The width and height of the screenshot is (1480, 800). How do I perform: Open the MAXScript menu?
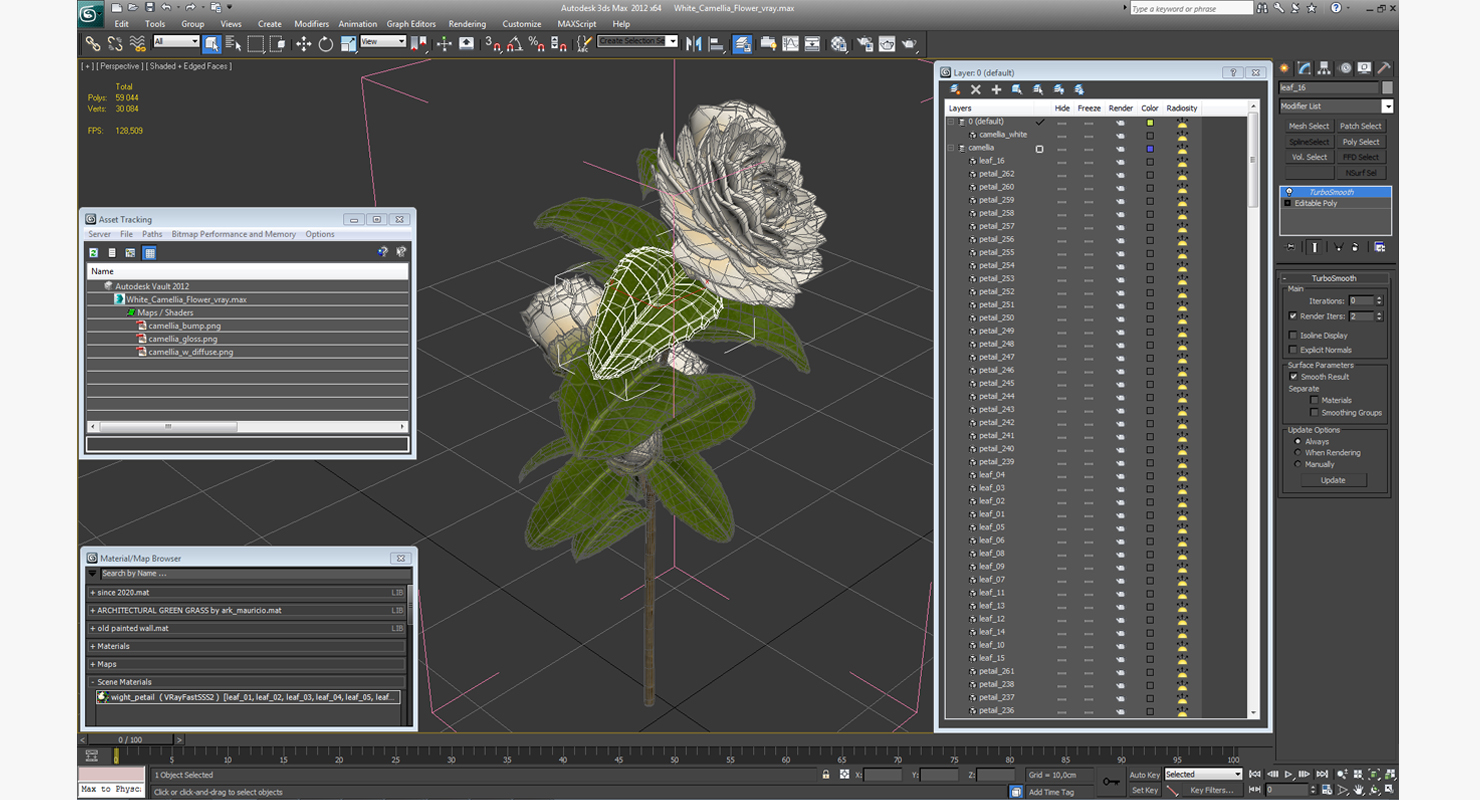click(x=577, y=24)
